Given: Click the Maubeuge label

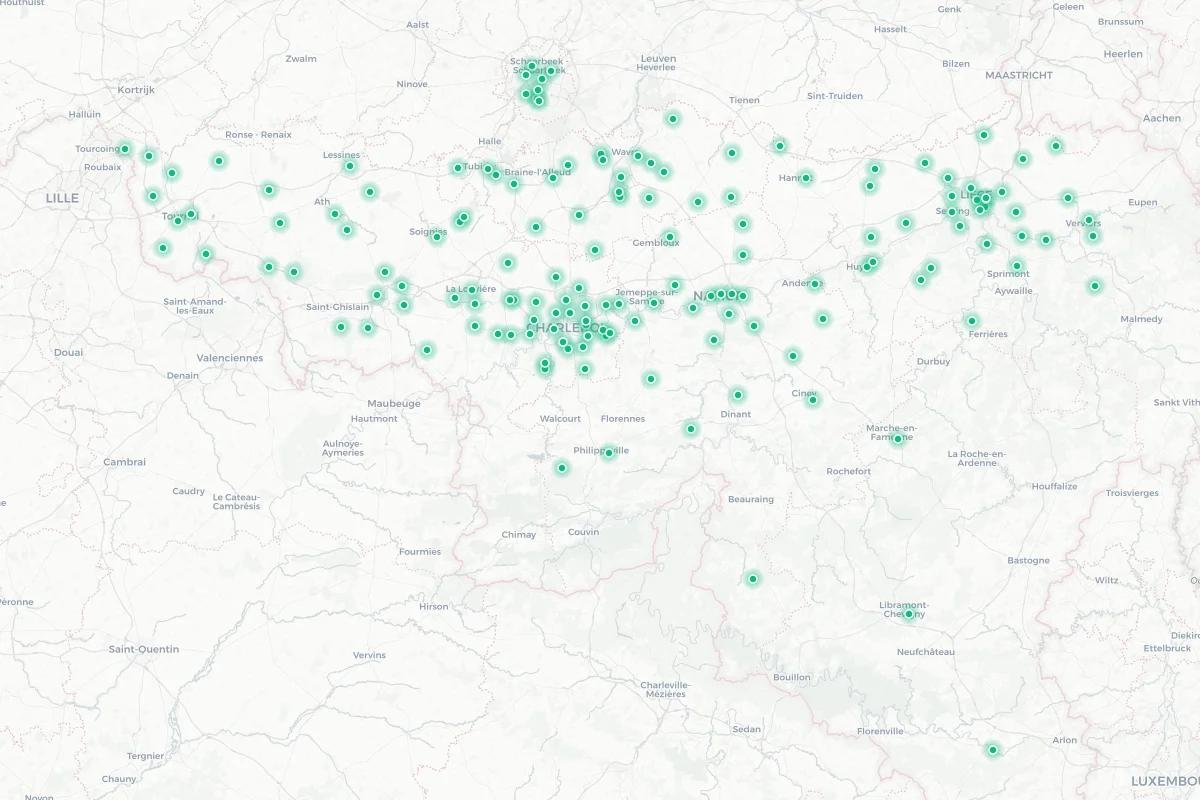Looking at the screenshot, I should click(394, 404).
